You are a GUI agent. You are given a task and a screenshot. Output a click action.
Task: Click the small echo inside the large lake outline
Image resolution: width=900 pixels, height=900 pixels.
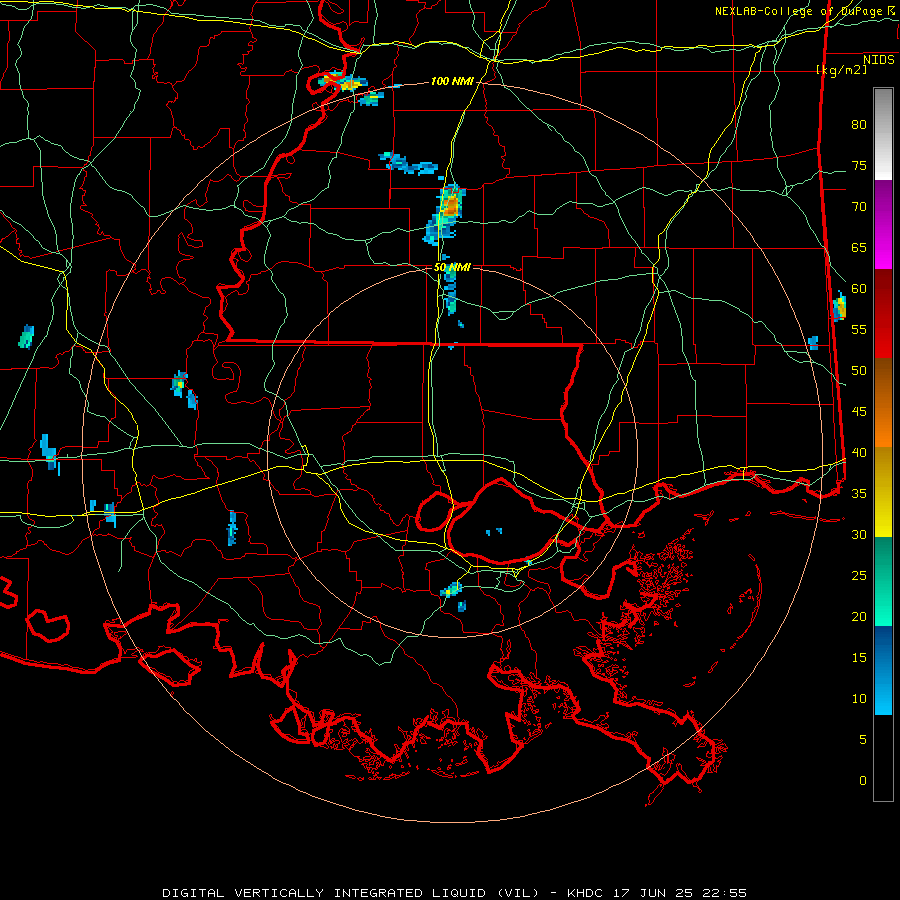(x=494, y=532)
